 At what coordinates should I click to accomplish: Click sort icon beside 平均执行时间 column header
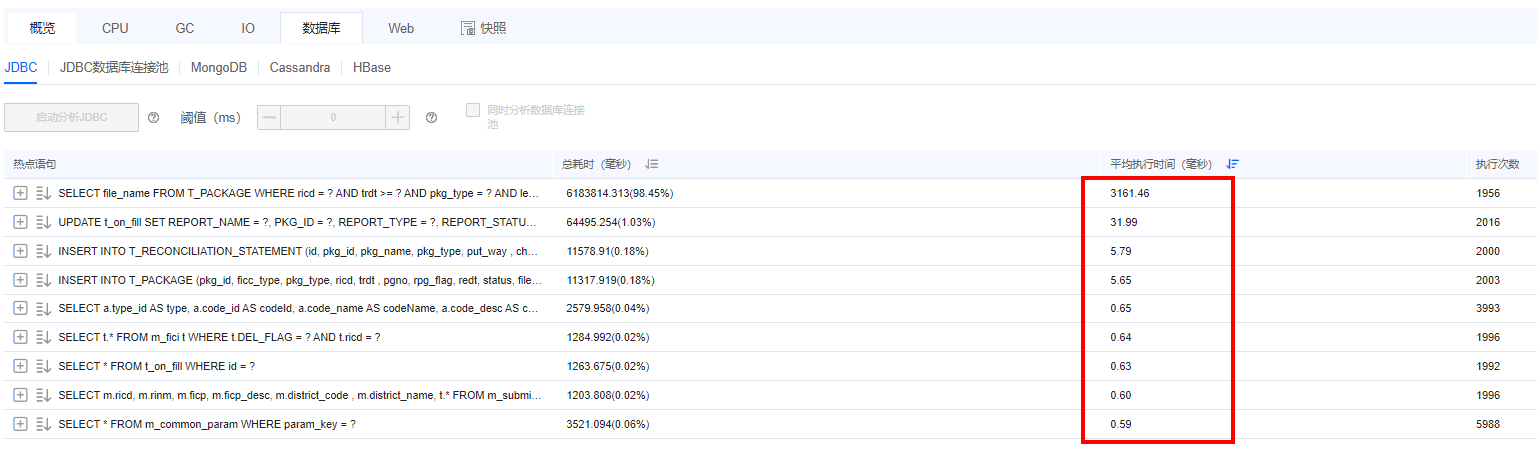[1232, 164]
